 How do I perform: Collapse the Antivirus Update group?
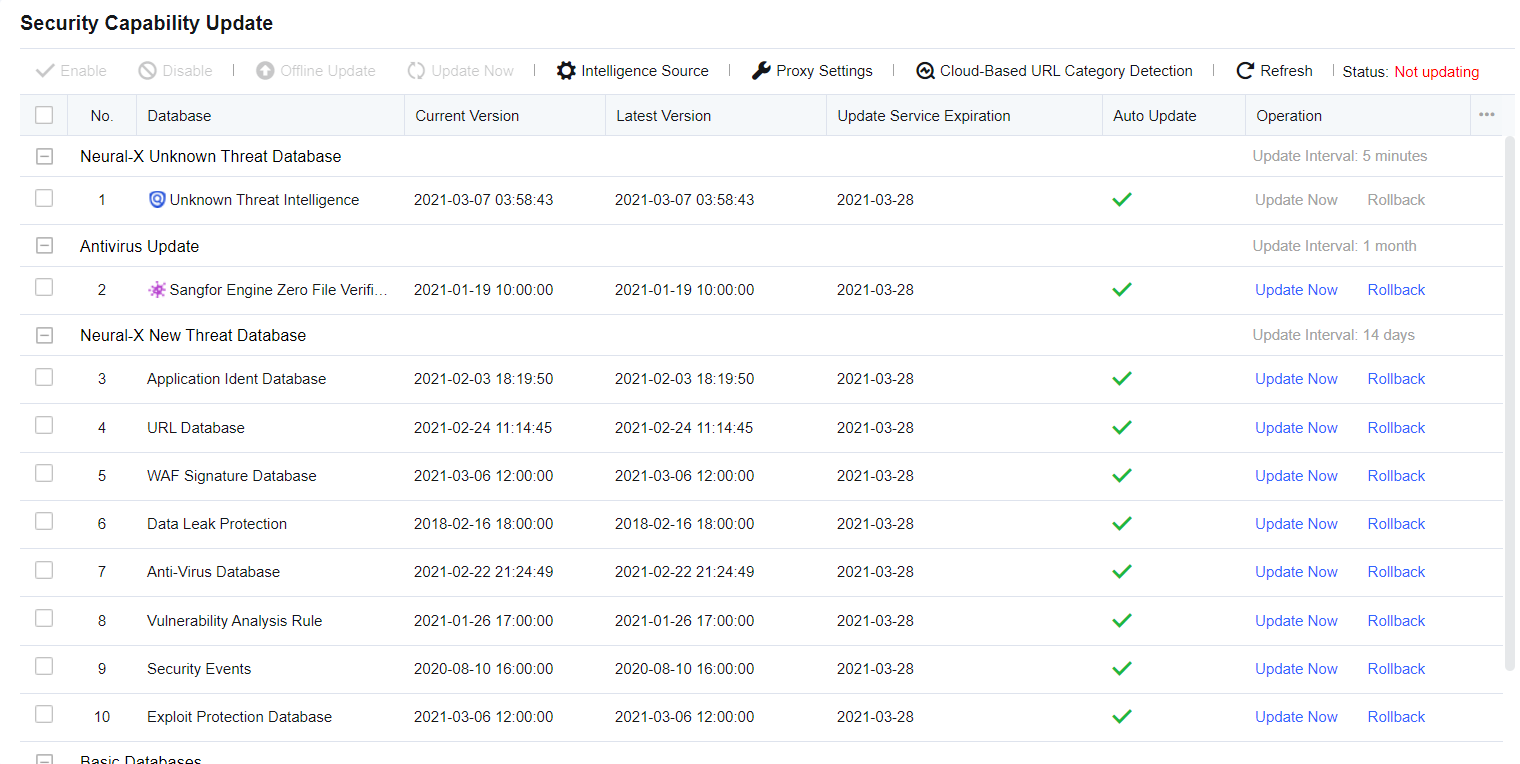coord(44,246)
